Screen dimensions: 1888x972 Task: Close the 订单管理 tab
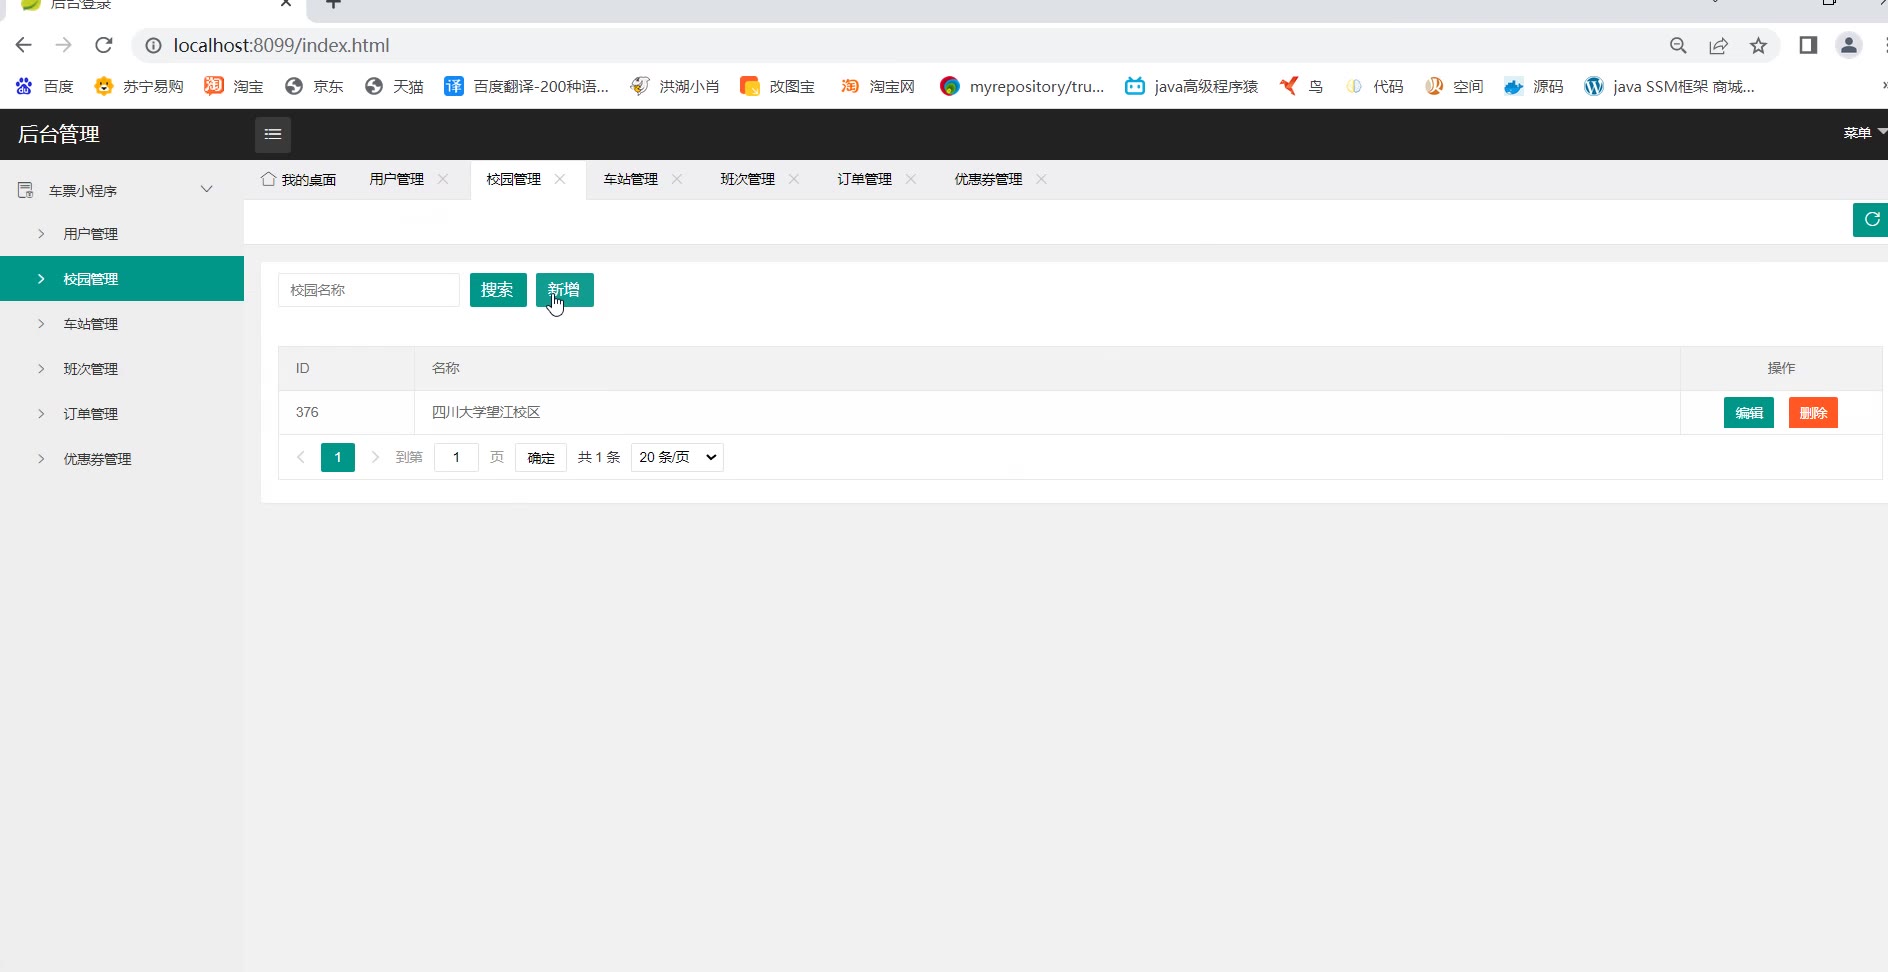911,179
